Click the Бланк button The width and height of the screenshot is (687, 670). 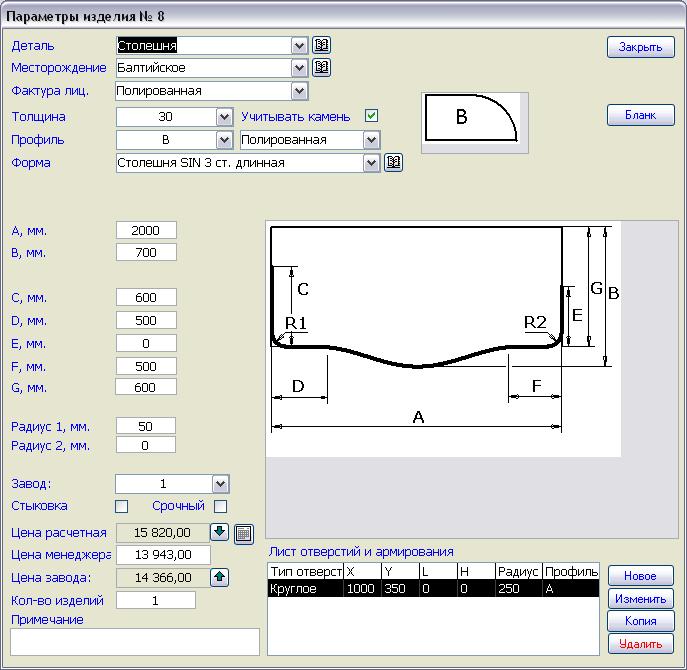641,115
